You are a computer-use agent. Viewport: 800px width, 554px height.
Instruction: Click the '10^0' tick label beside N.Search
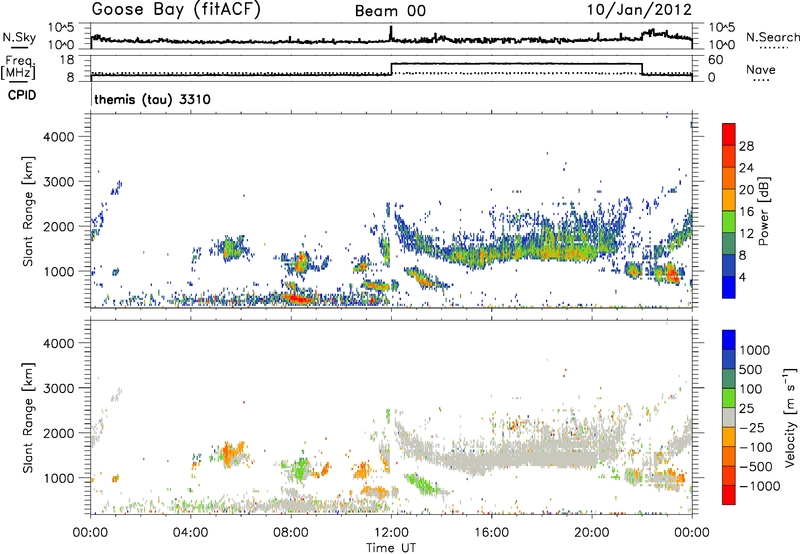point(722,45)
